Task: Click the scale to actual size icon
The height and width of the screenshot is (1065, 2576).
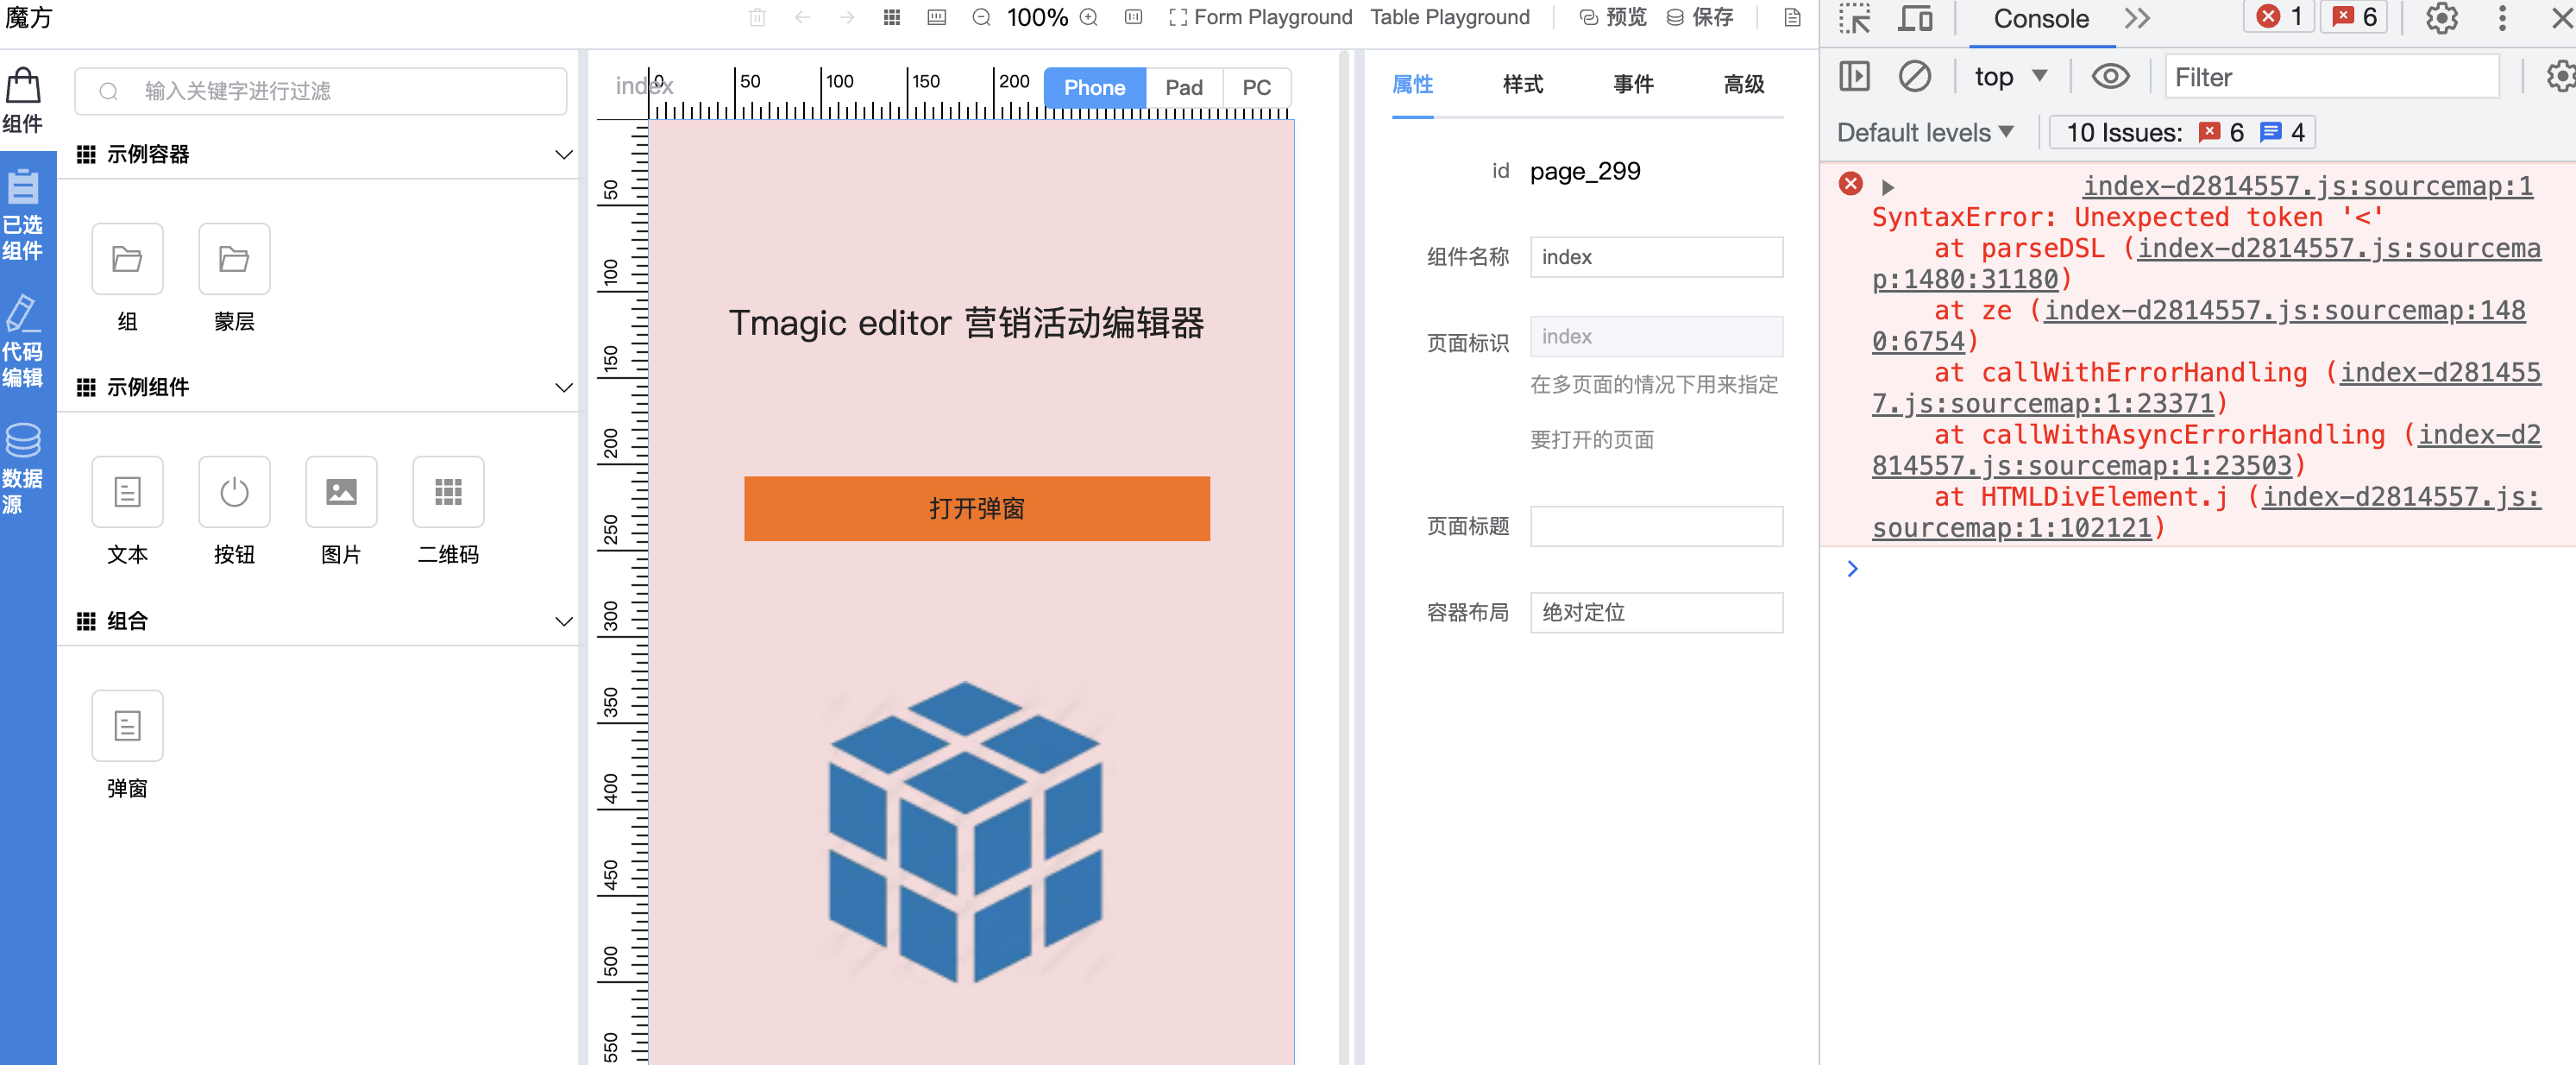Action: pos(1133,17)
